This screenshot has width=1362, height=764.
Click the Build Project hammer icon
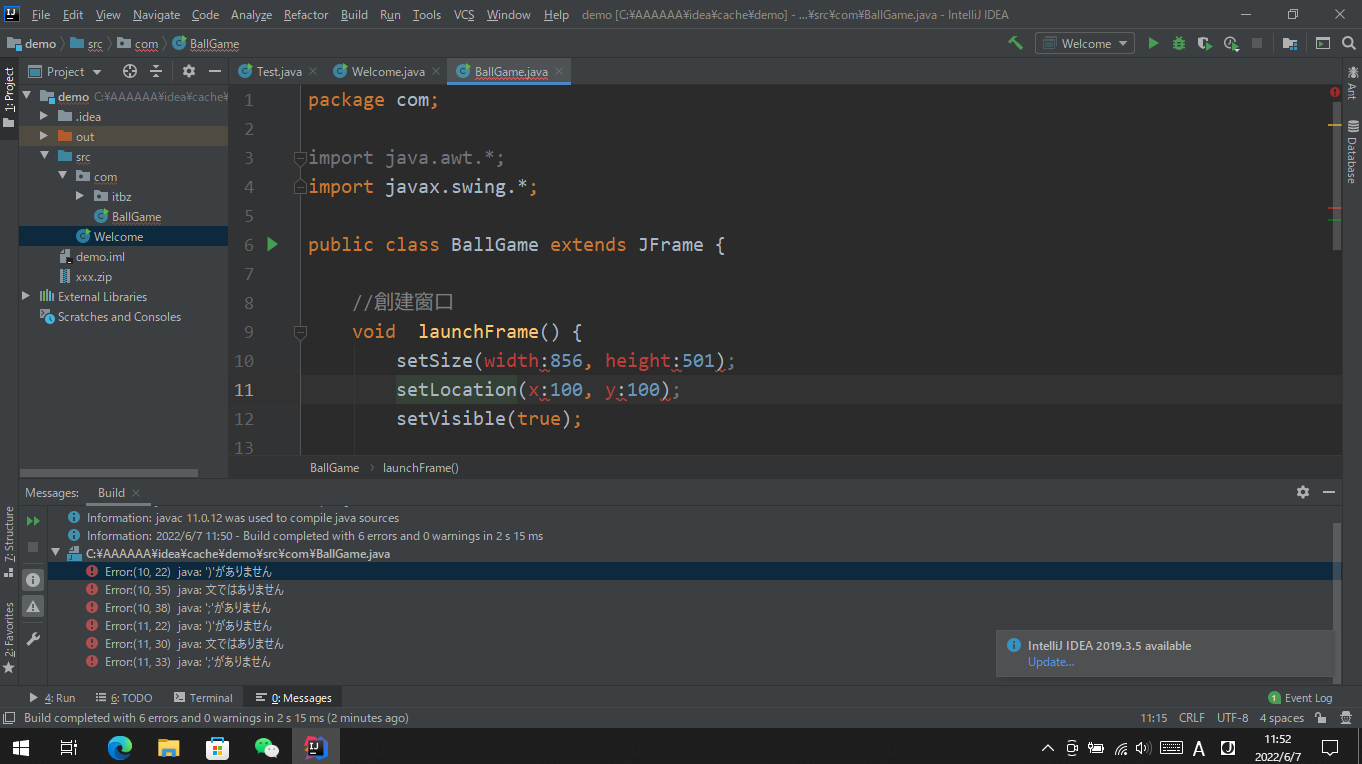pos(1015,43)
